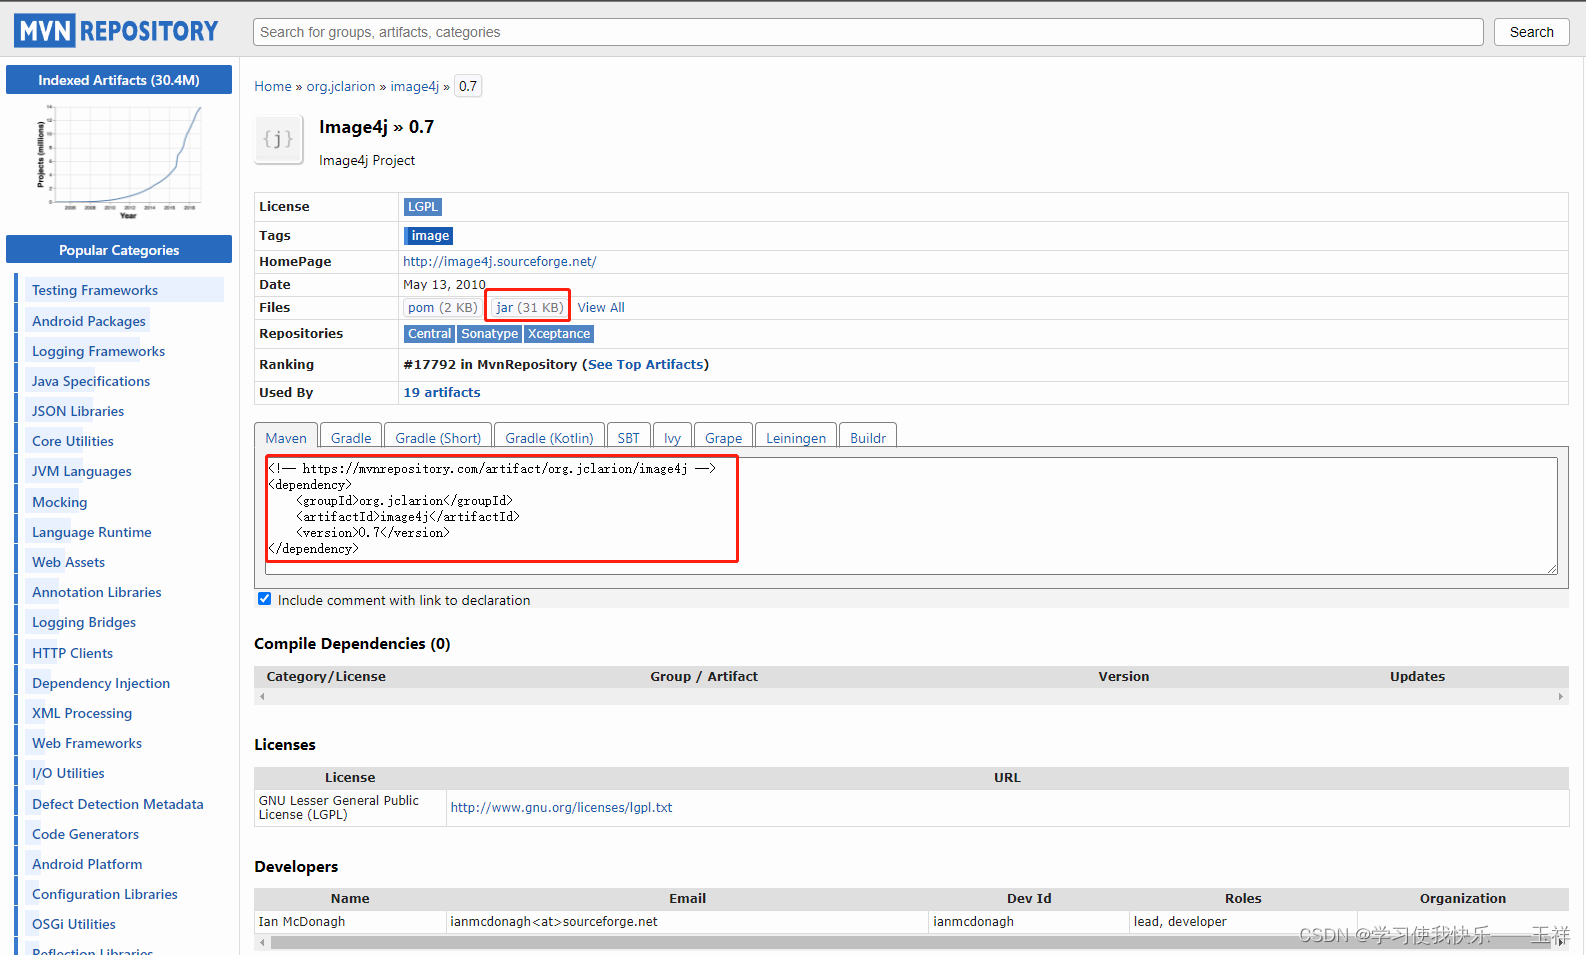Click the Search button
Viewport: 1586px width, 955px height.
point(1531,32)
